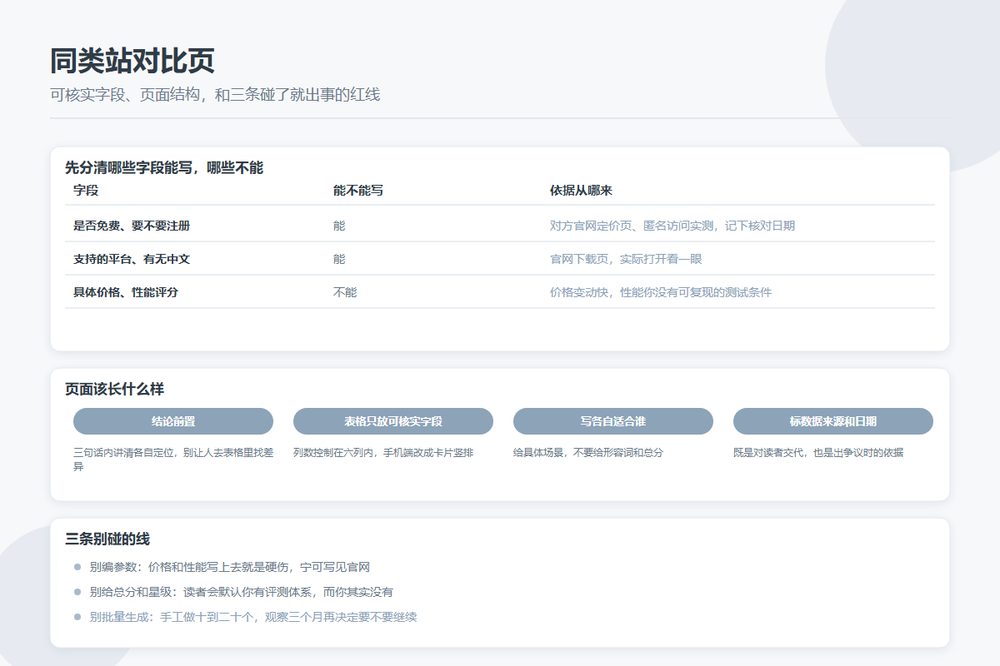The height and width of the screenshot is (666, 1000).
Task: Click the 写各自适合谁 pill button
Action: pos(613,421)
